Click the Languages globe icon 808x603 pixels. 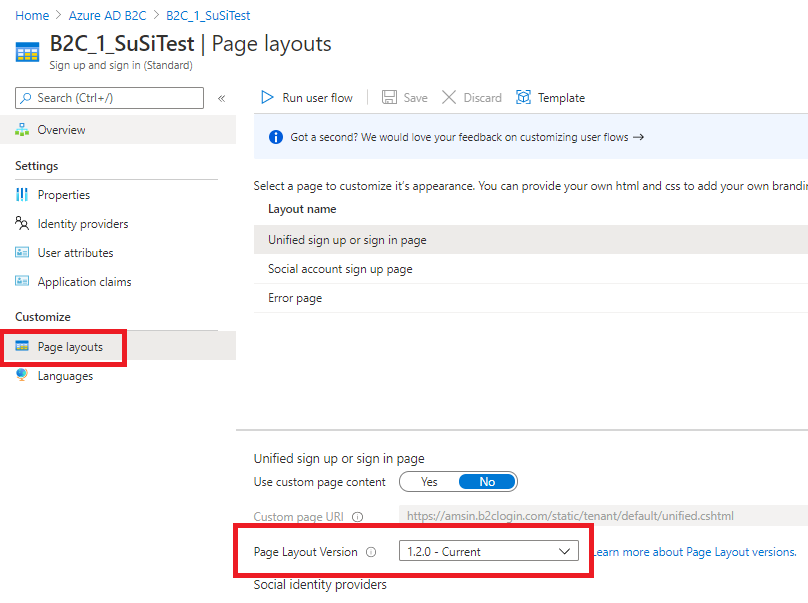click(22, 375)
